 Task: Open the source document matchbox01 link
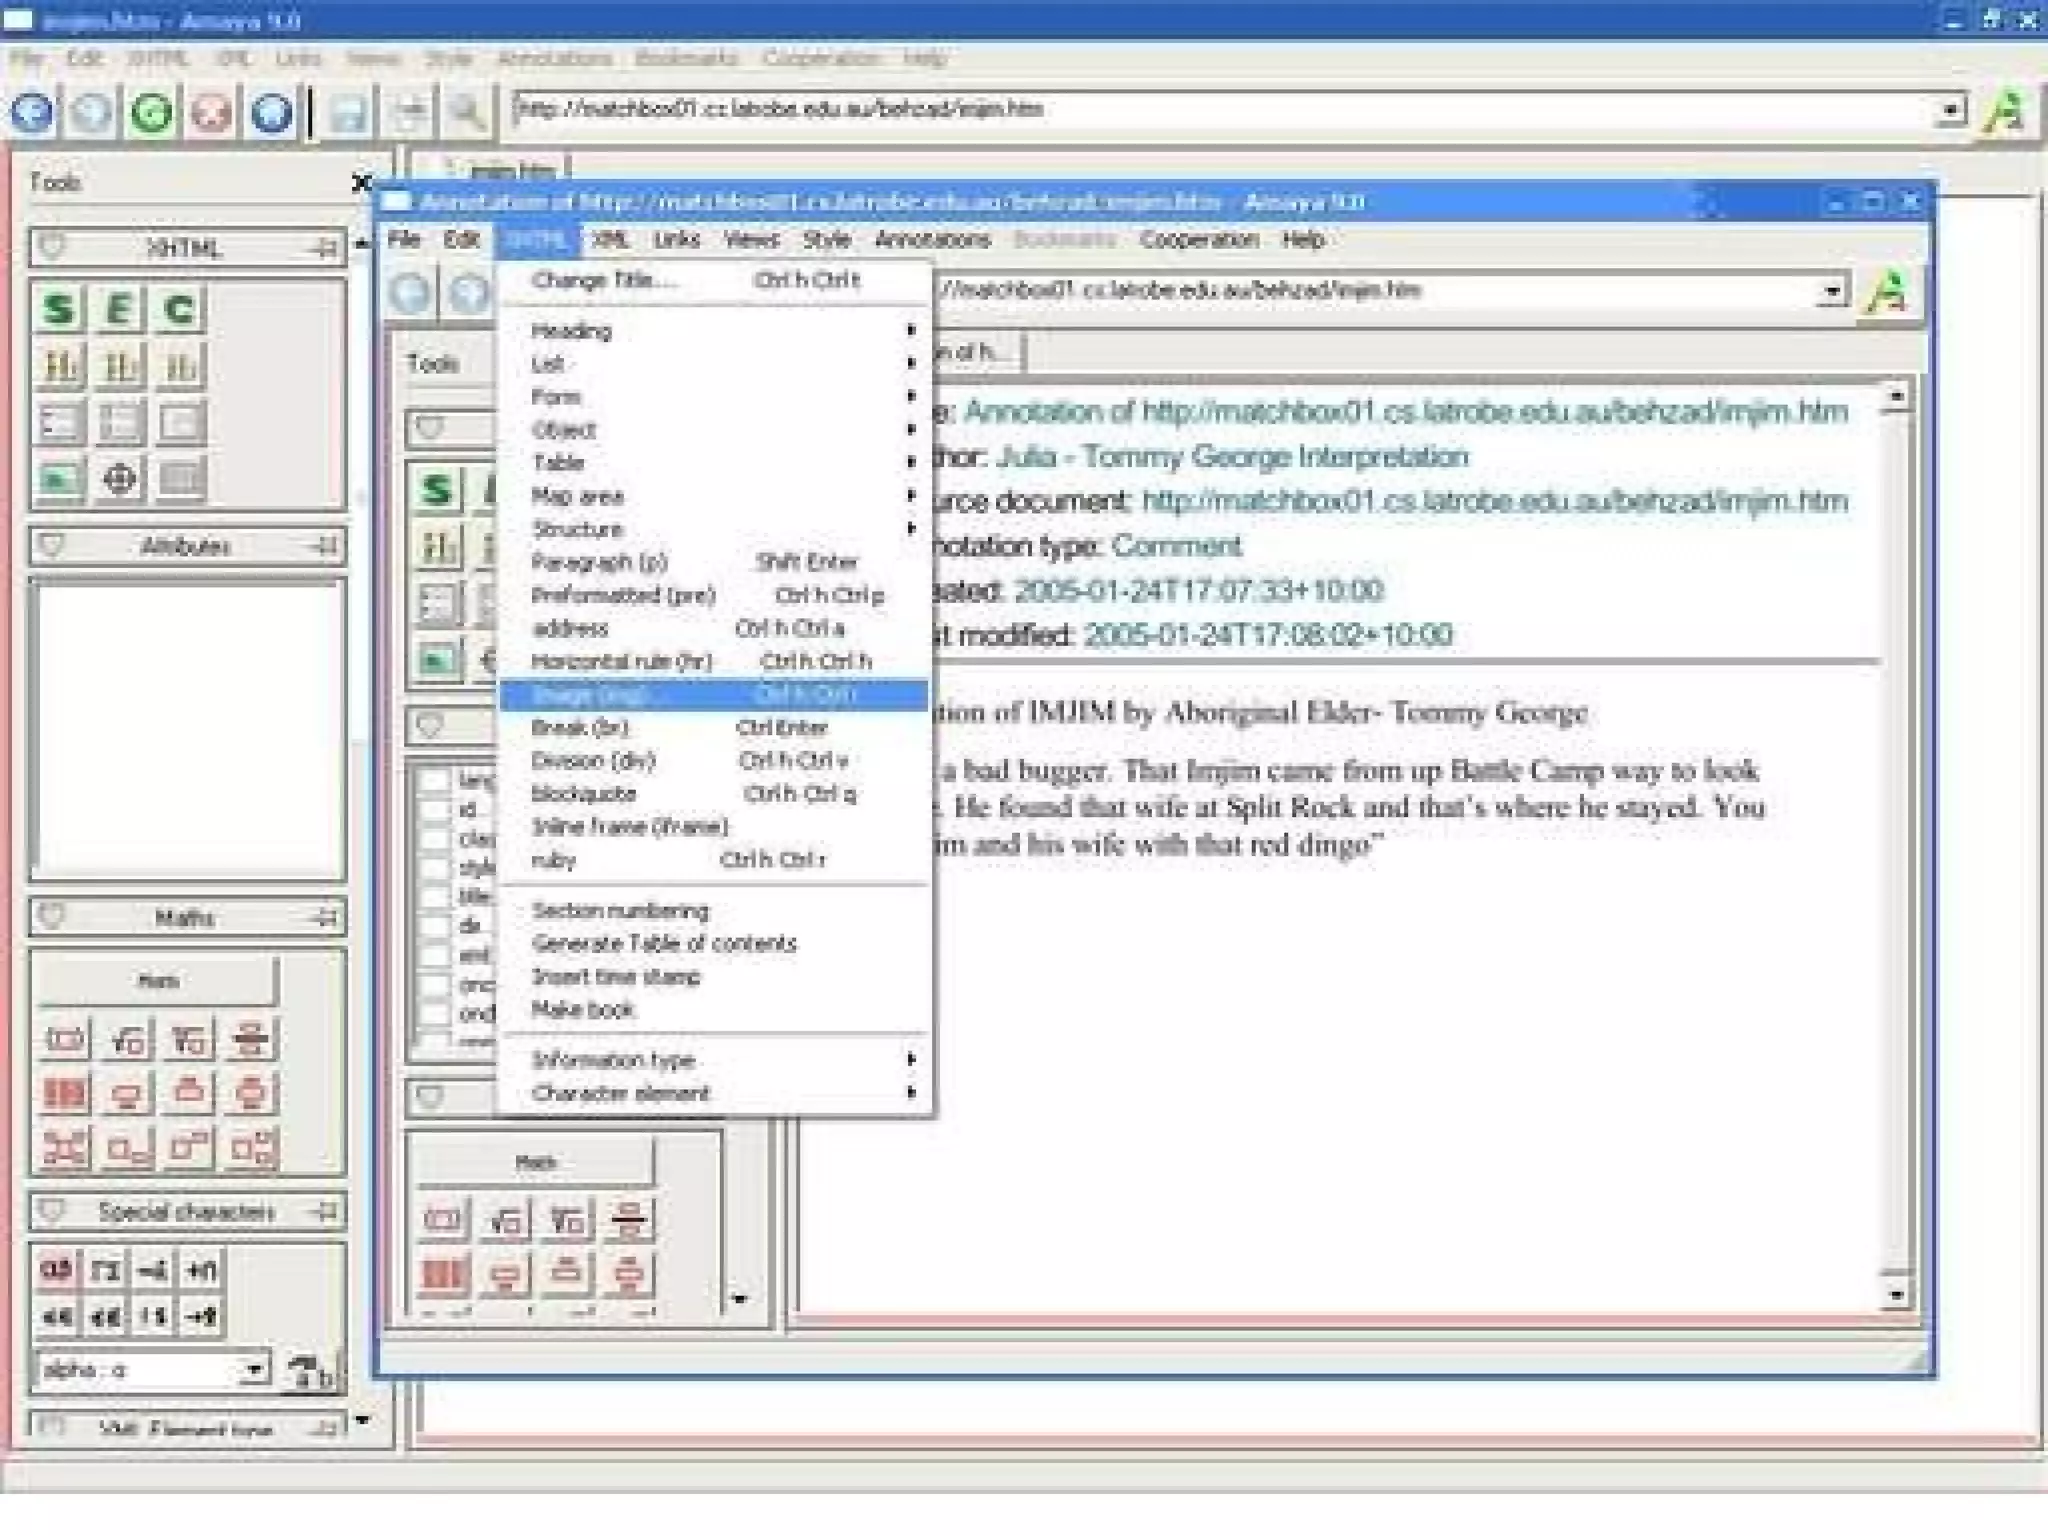click(1494, 500)
